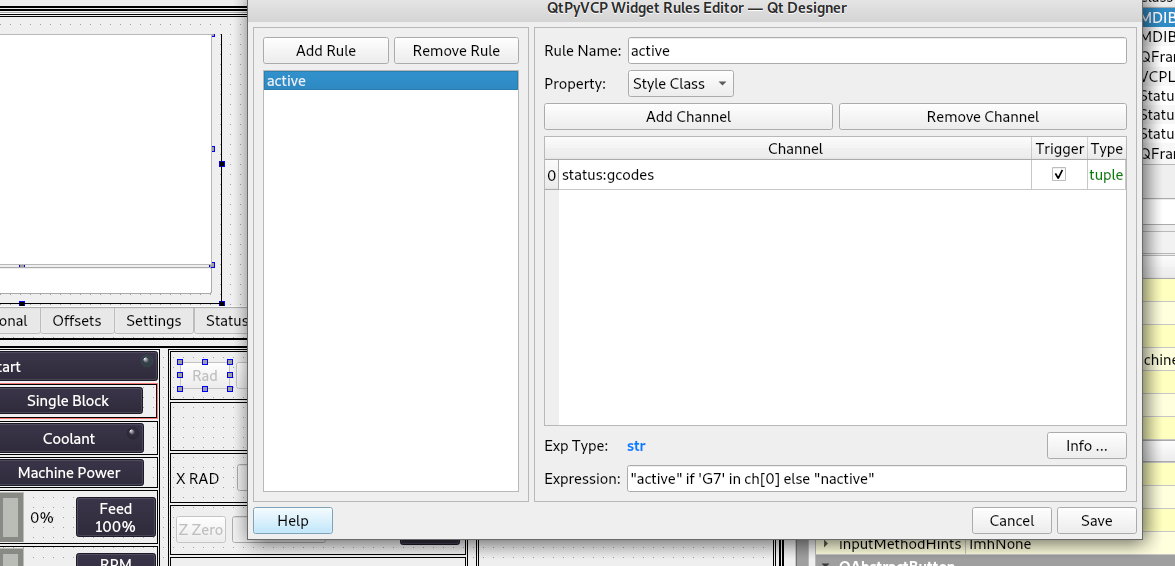Click the str expression type label
The width and height of the screenshot is (1175, 566).
[x=636, y=446]
